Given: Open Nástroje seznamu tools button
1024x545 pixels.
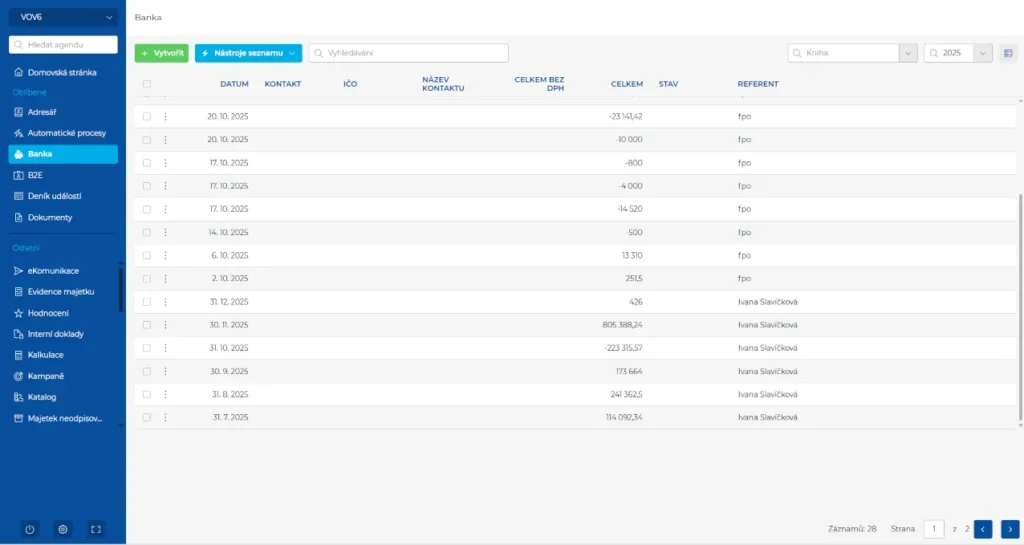Looking at the screenshot, I should [248, 53].
